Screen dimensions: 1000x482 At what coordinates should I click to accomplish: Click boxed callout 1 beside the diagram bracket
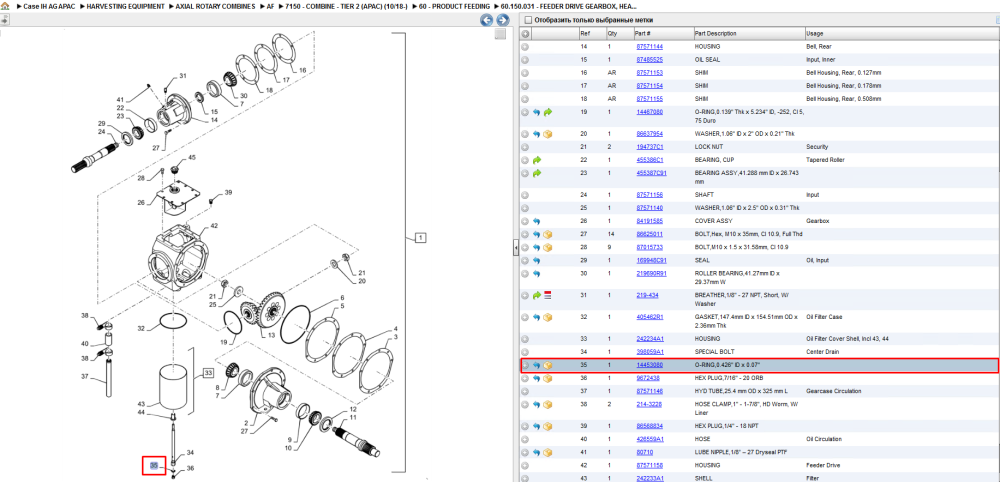pos(420,238)
